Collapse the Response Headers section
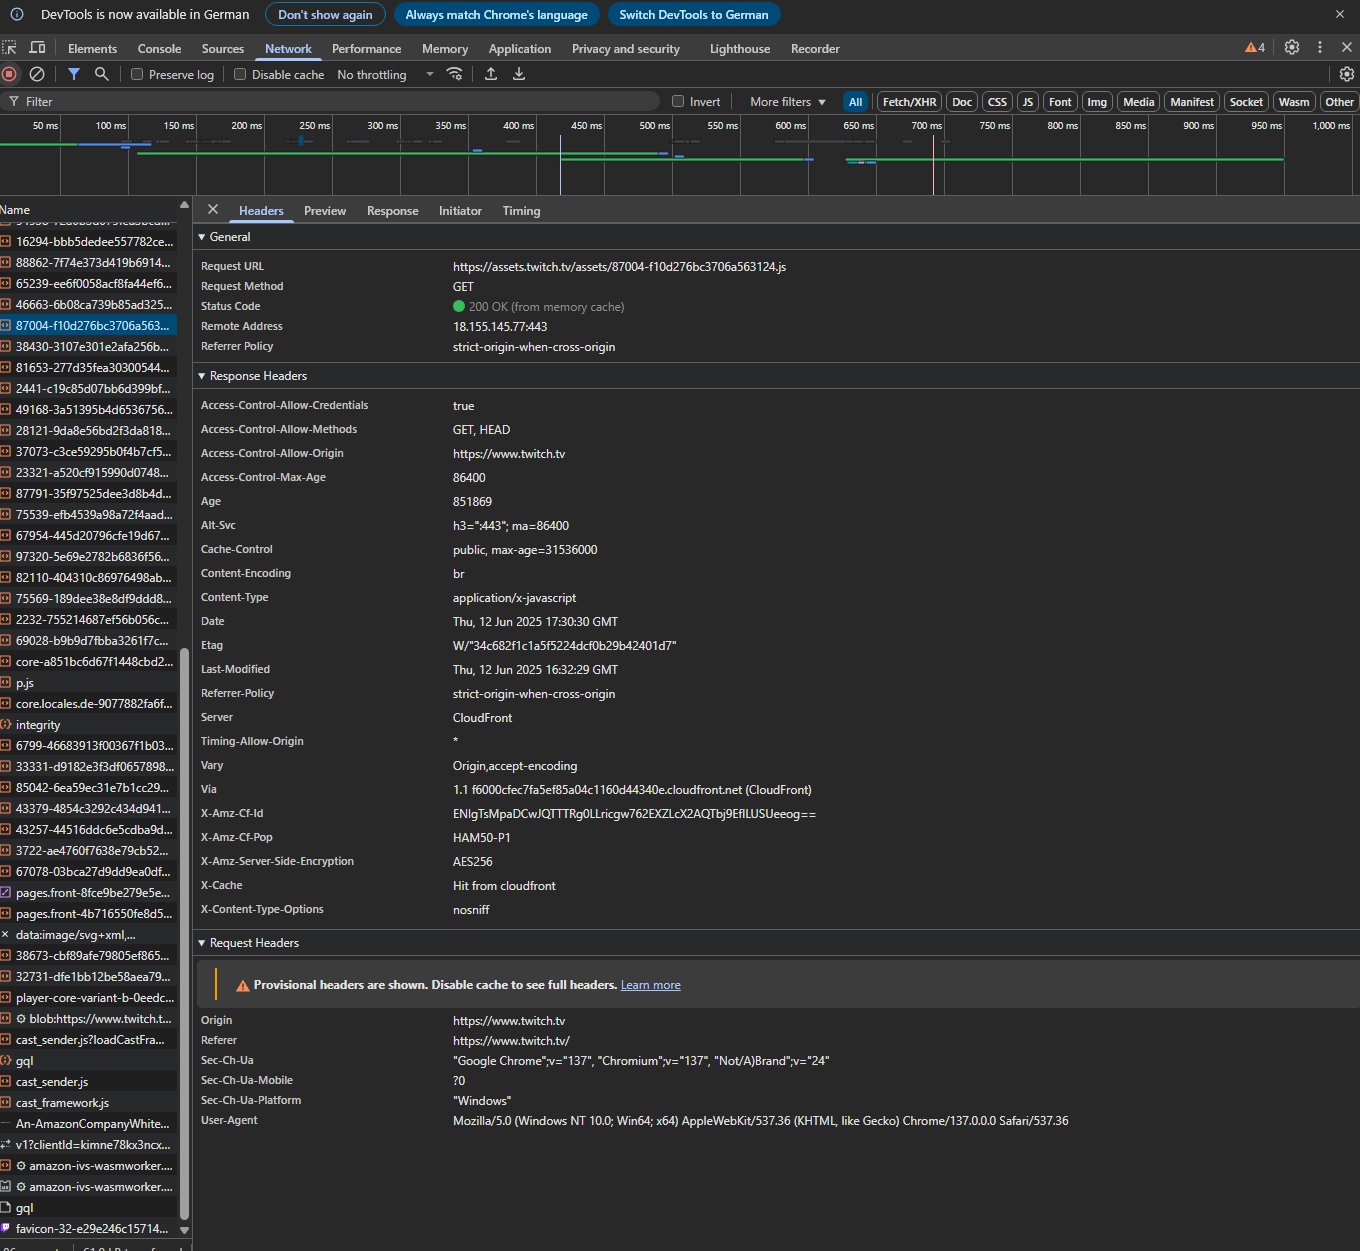Viewport: 1360px width, 1251px height. tap(257, 376)
